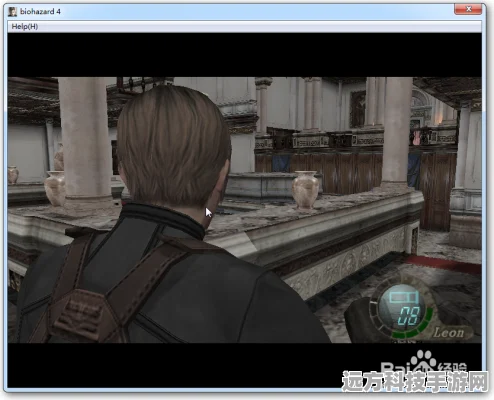
Task: Select the Leon name label in HUD
Action: (x=449, y=332)
